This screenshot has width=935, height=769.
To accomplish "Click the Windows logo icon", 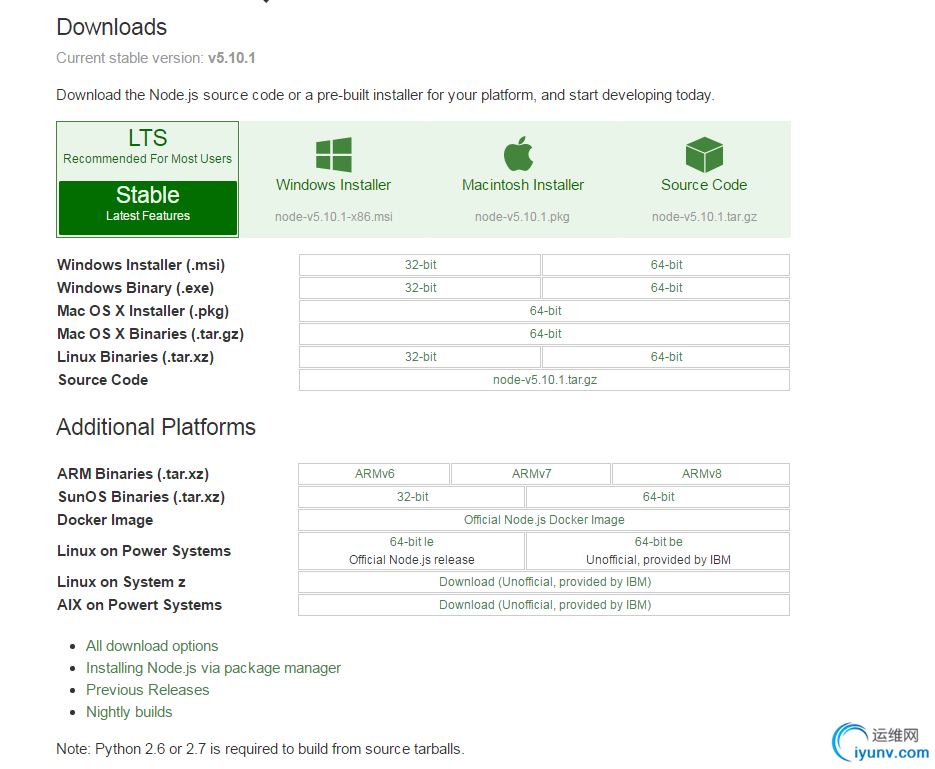I will [x=333, y=155].
